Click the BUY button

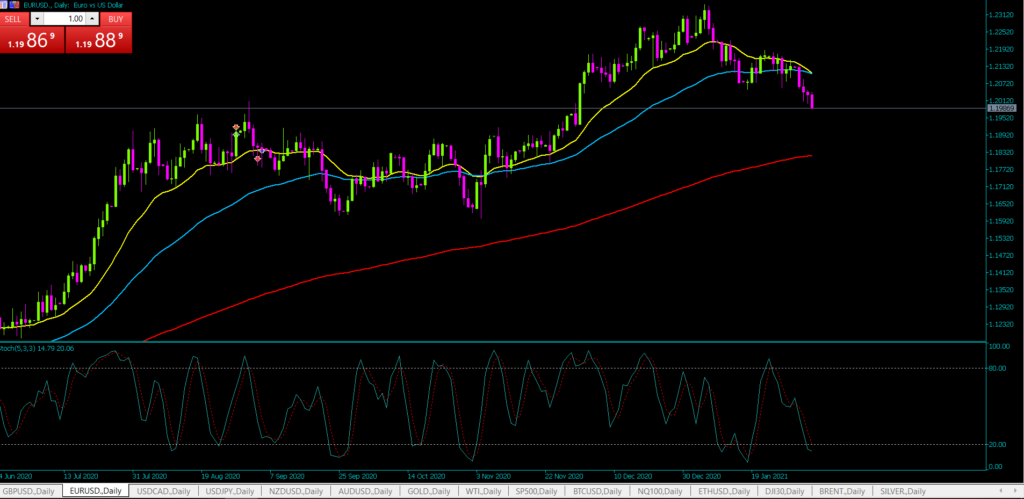(x=115, y=18)
